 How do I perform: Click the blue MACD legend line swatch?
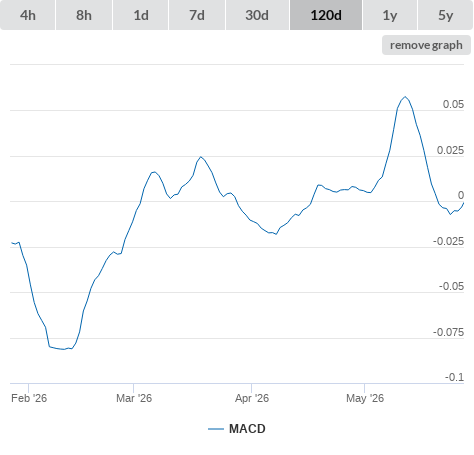[x=216, y=429]
